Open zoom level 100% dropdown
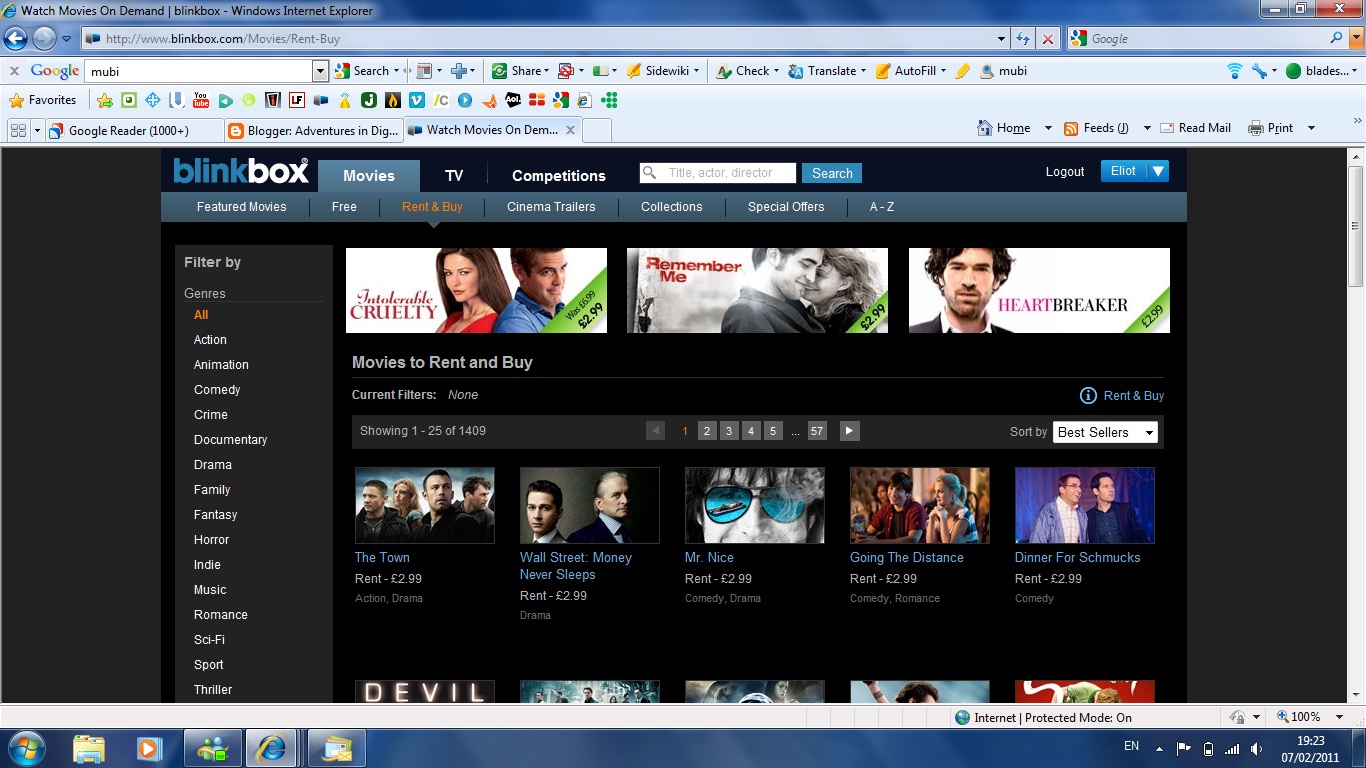Image resolution: width=1366 pixels, height=768 pixels. click(1339, 717)
